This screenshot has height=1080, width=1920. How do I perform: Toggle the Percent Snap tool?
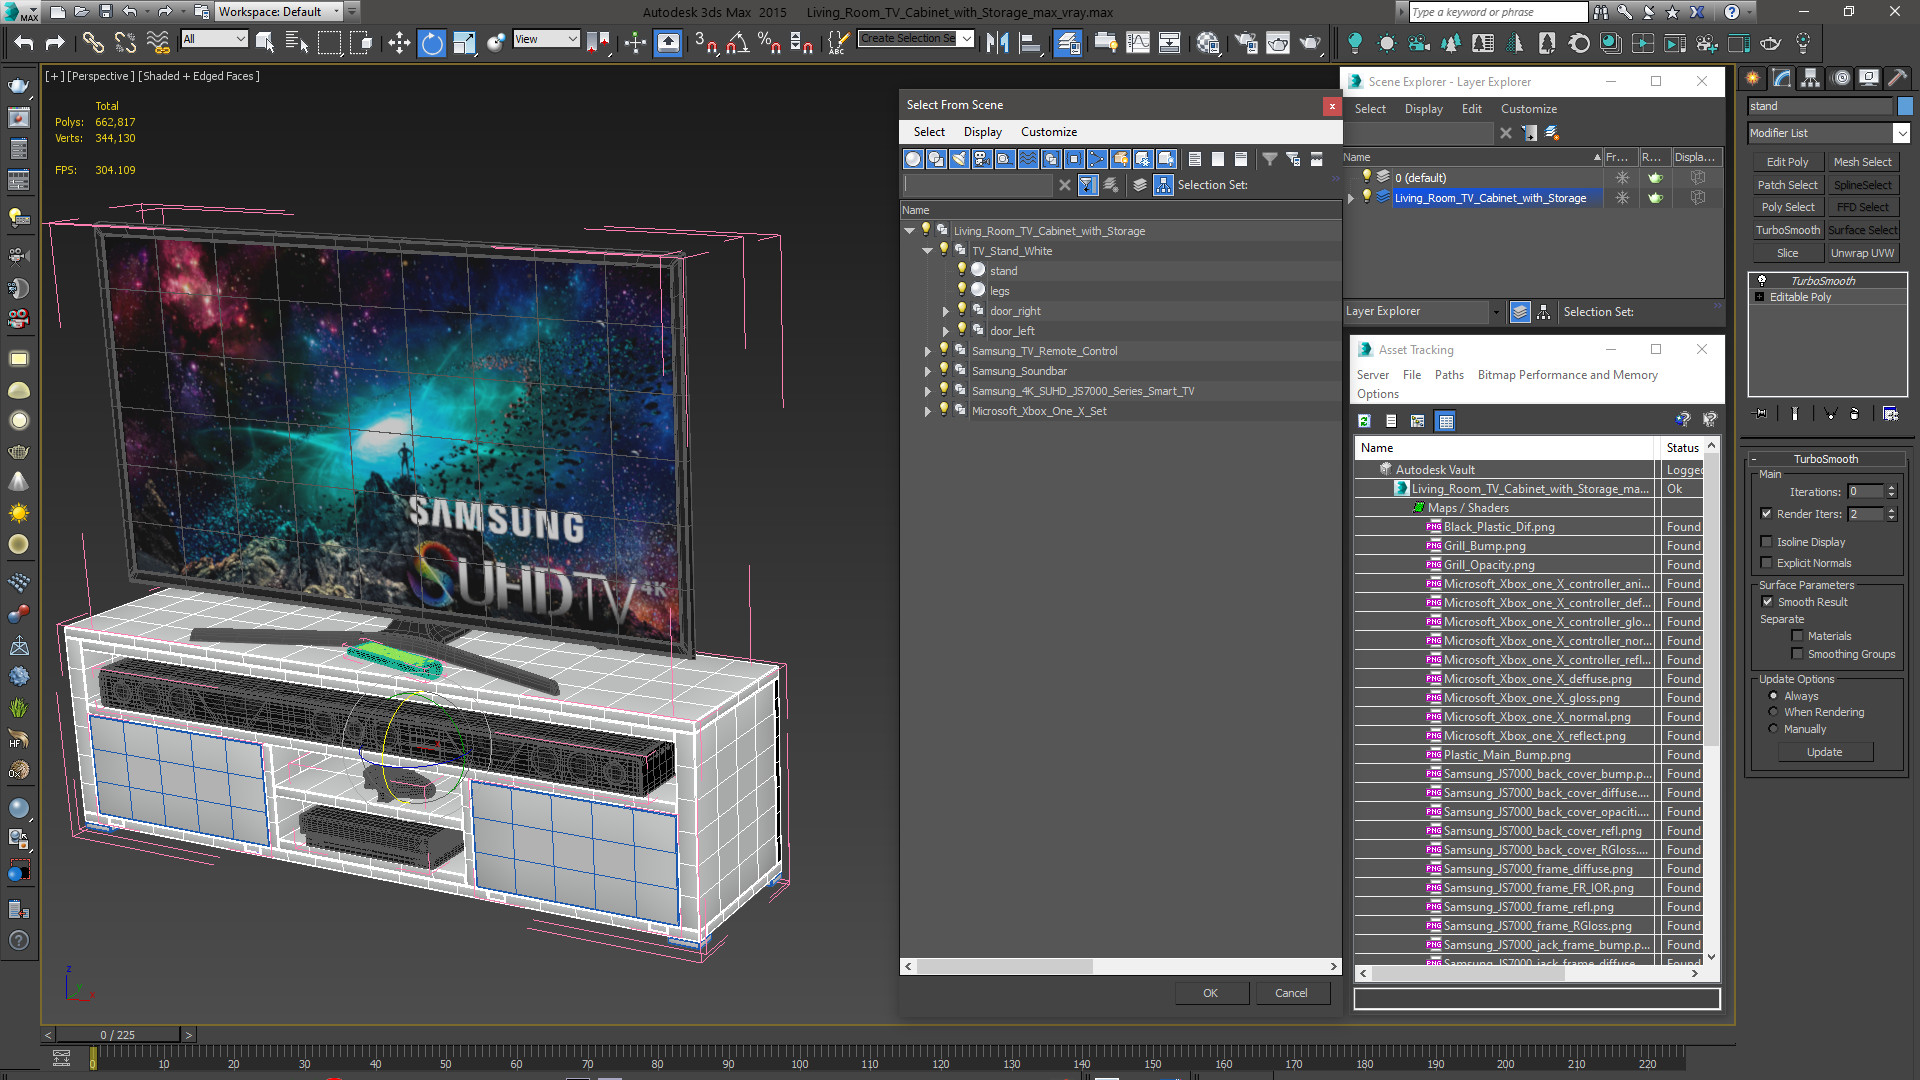[769, 42]
